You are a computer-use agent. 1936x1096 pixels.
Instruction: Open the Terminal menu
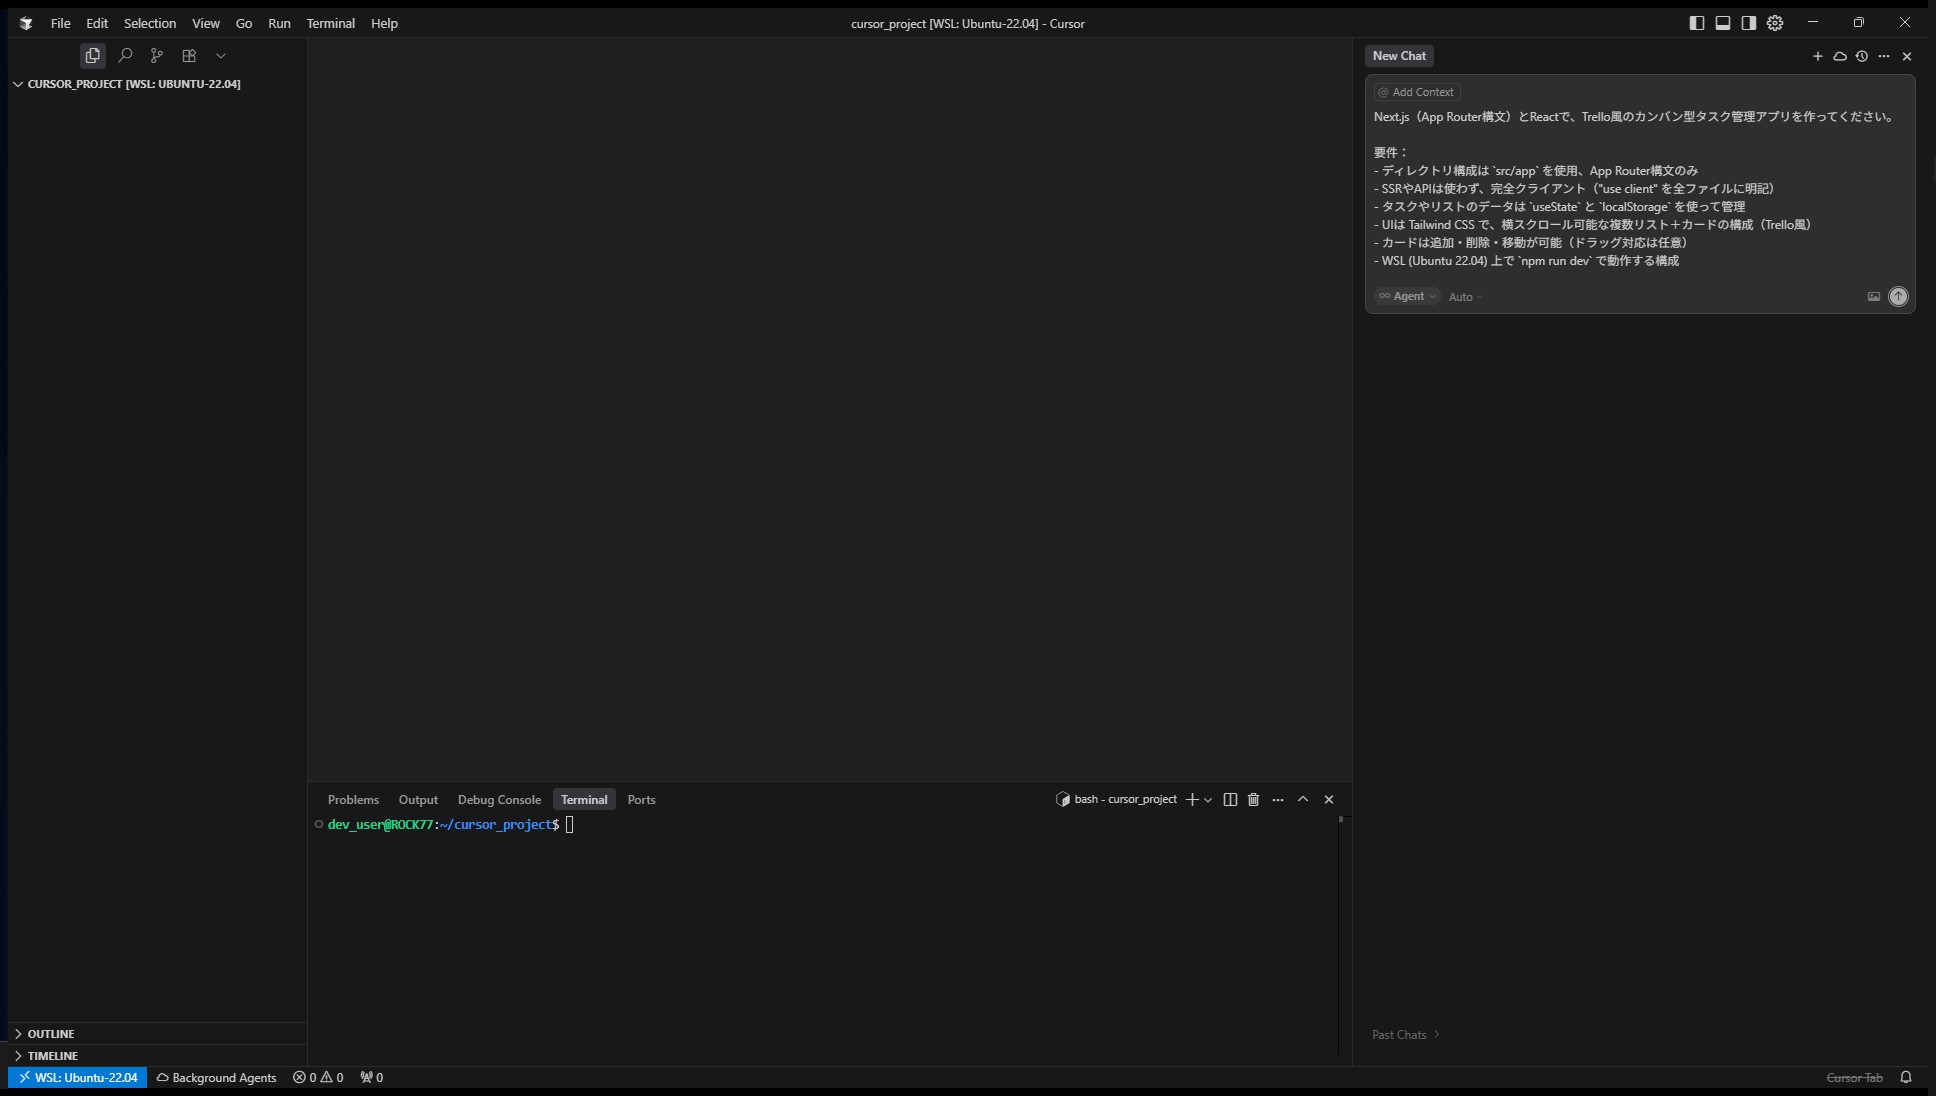(330, 23)
